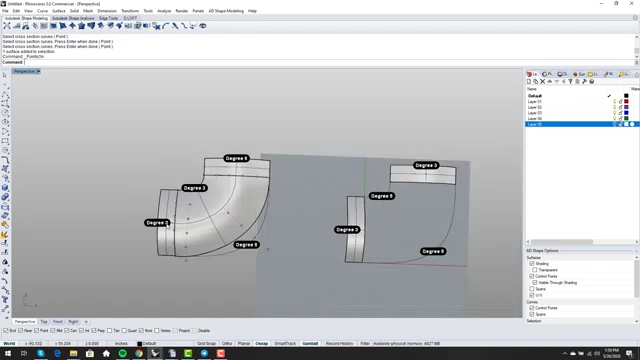Toggle the Near osnap checkbox
The image size is (640, 360).
[20, 331]
